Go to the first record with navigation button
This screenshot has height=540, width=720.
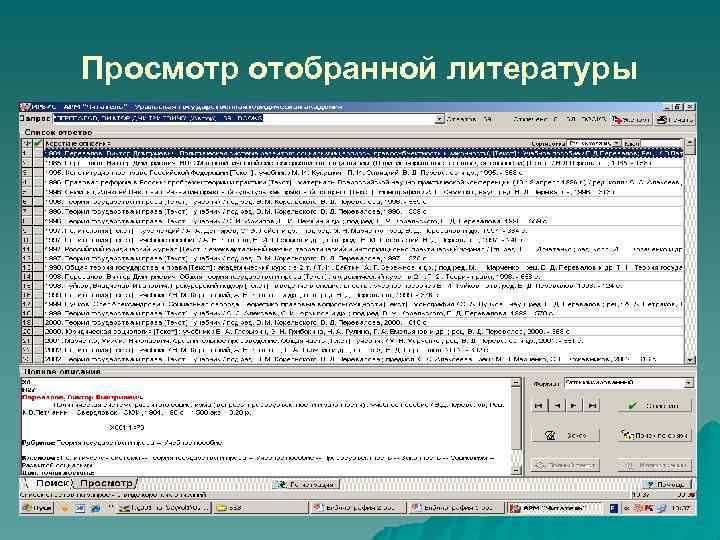(539, 405)
